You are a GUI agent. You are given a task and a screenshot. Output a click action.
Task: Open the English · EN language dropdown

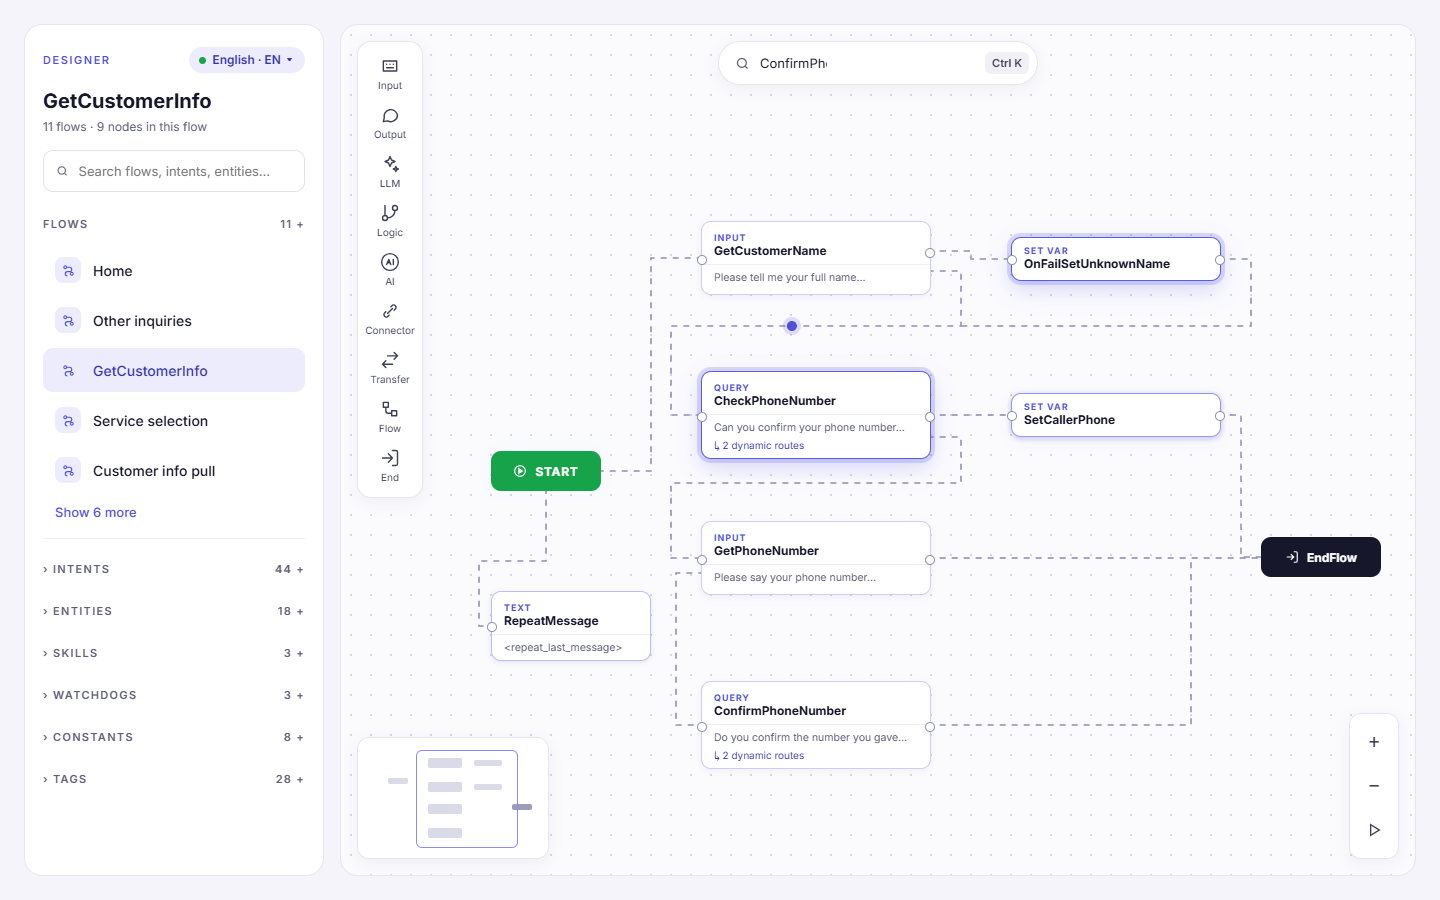[x=247, y=60]
